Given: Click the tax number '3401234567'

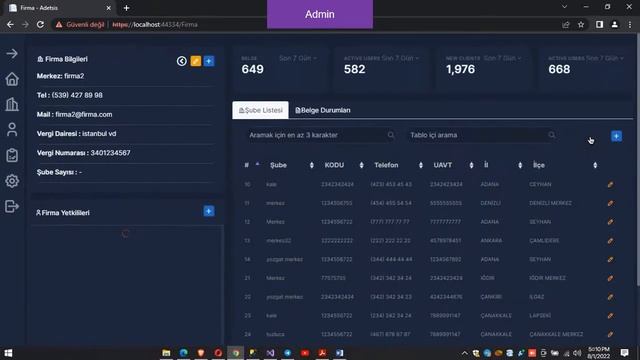Looking at the screenshot, I should [111, 153].
